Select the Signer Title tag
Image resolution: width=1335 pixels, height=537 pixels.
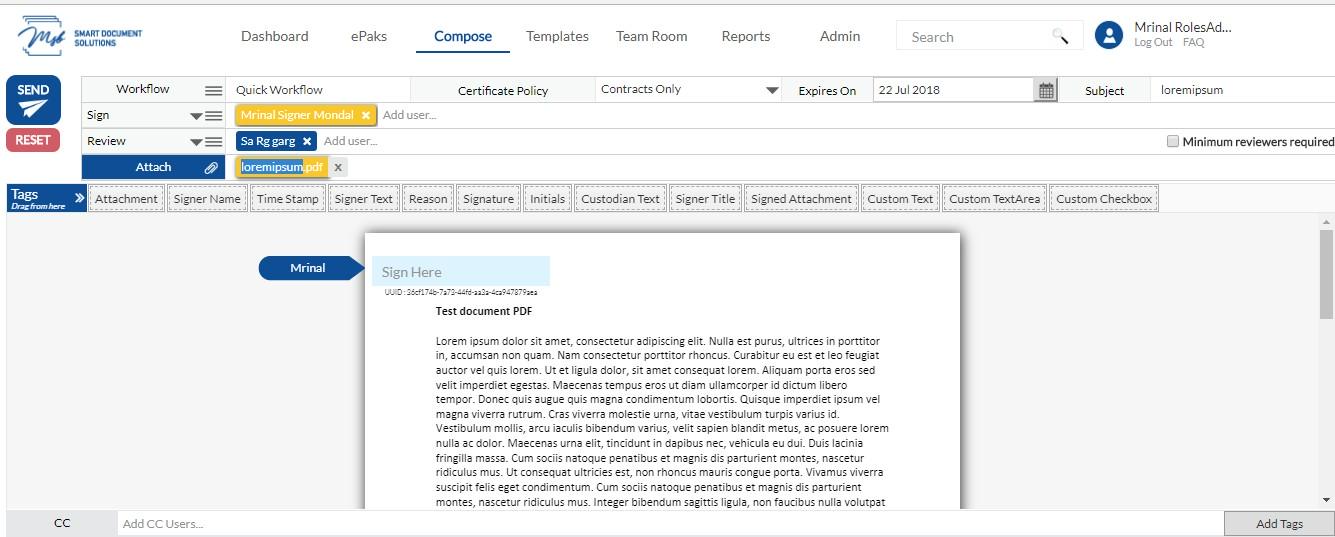click(x=705, y=198)
